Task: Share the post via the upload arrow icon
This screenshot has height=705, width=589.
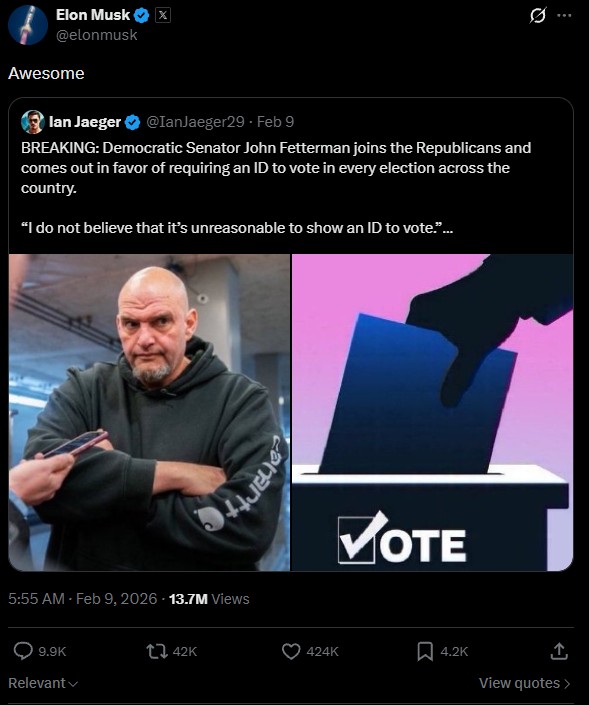Action: tap(559, 651)
